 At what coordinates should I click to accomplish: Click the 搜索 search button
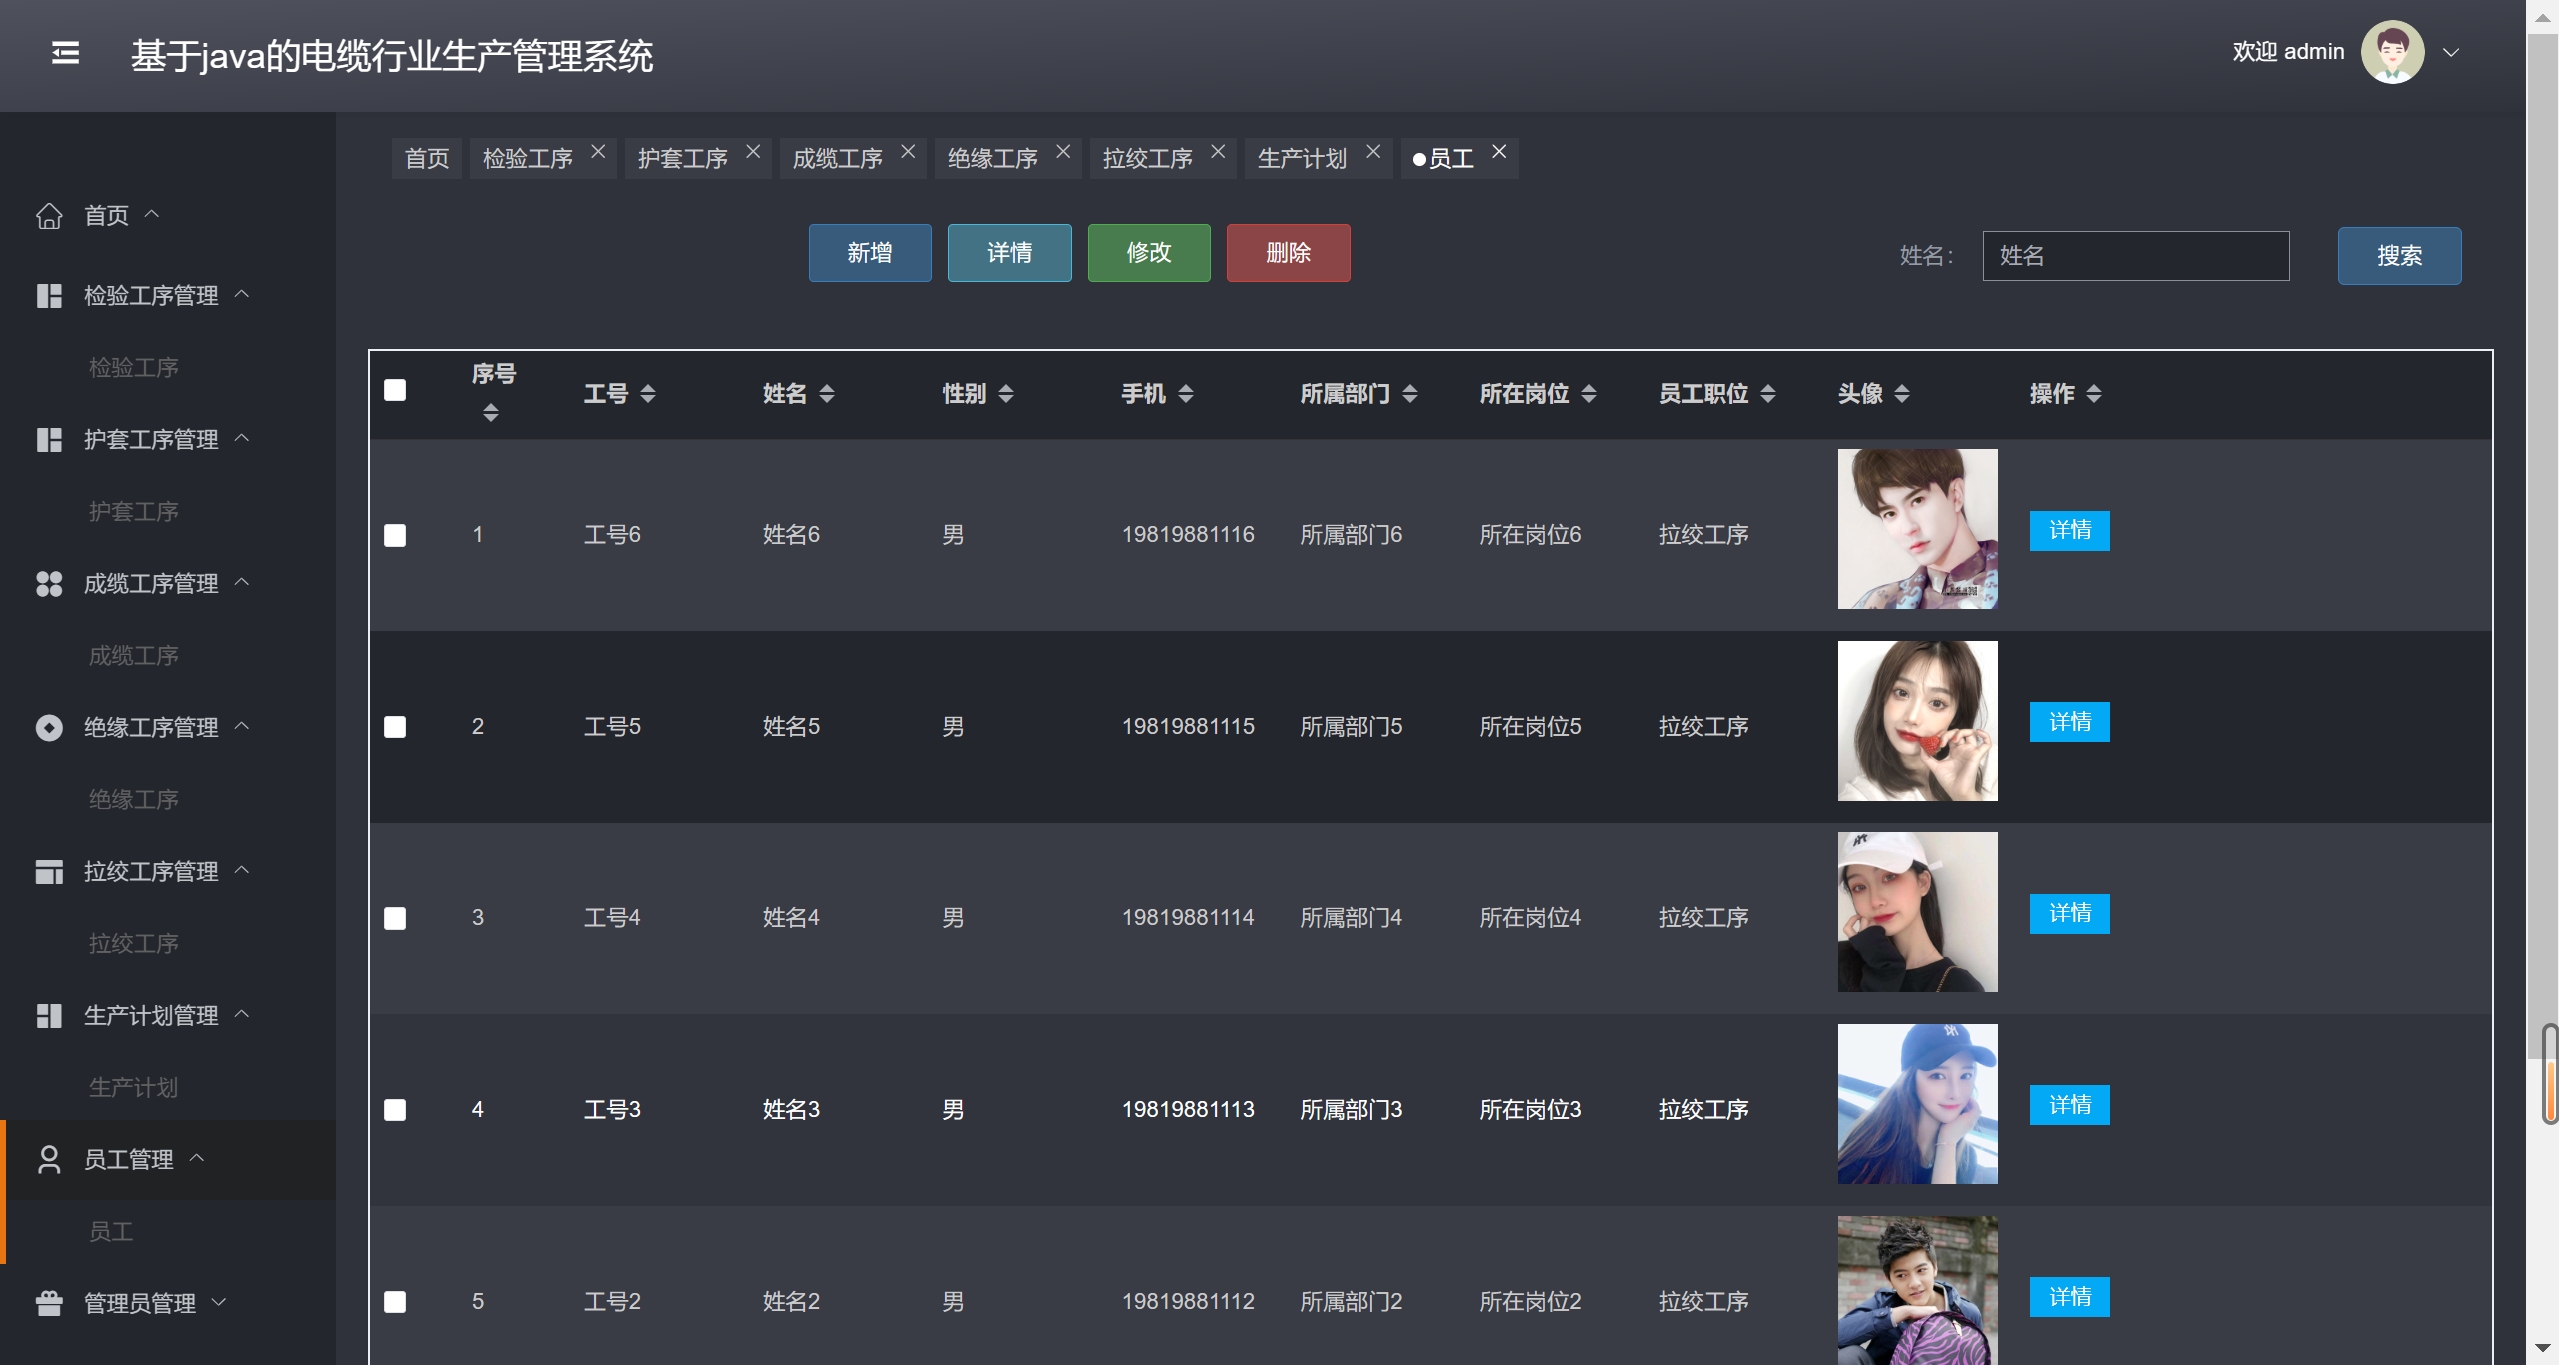(x=2400, y=256)
